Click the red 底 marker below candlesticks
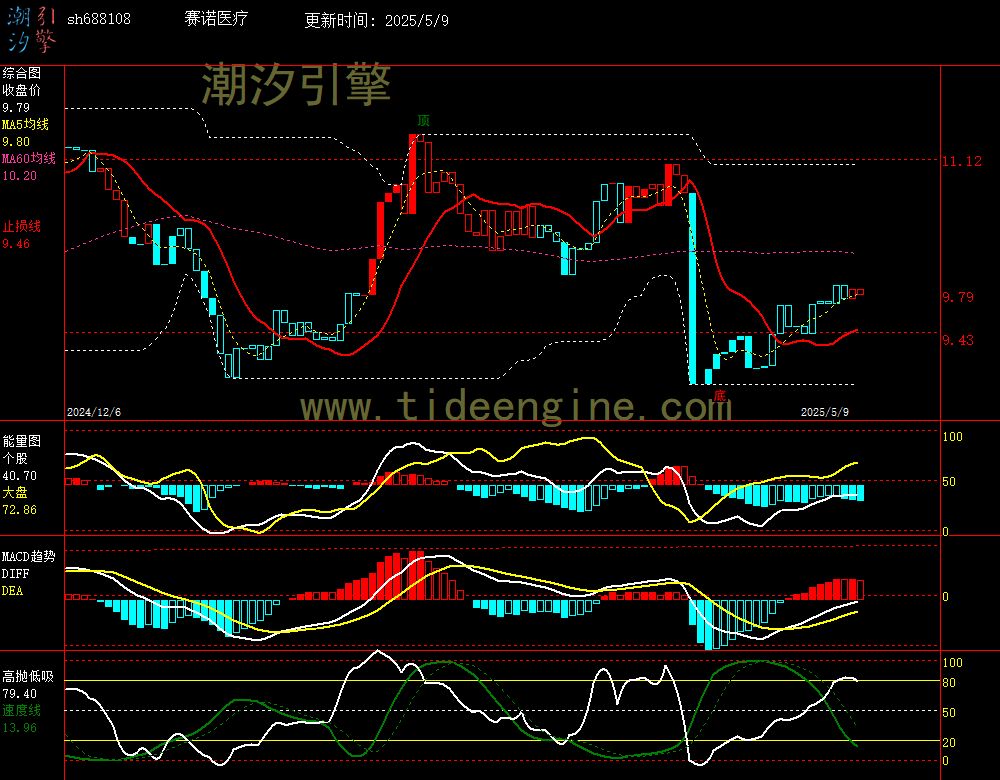 (719, 395)
